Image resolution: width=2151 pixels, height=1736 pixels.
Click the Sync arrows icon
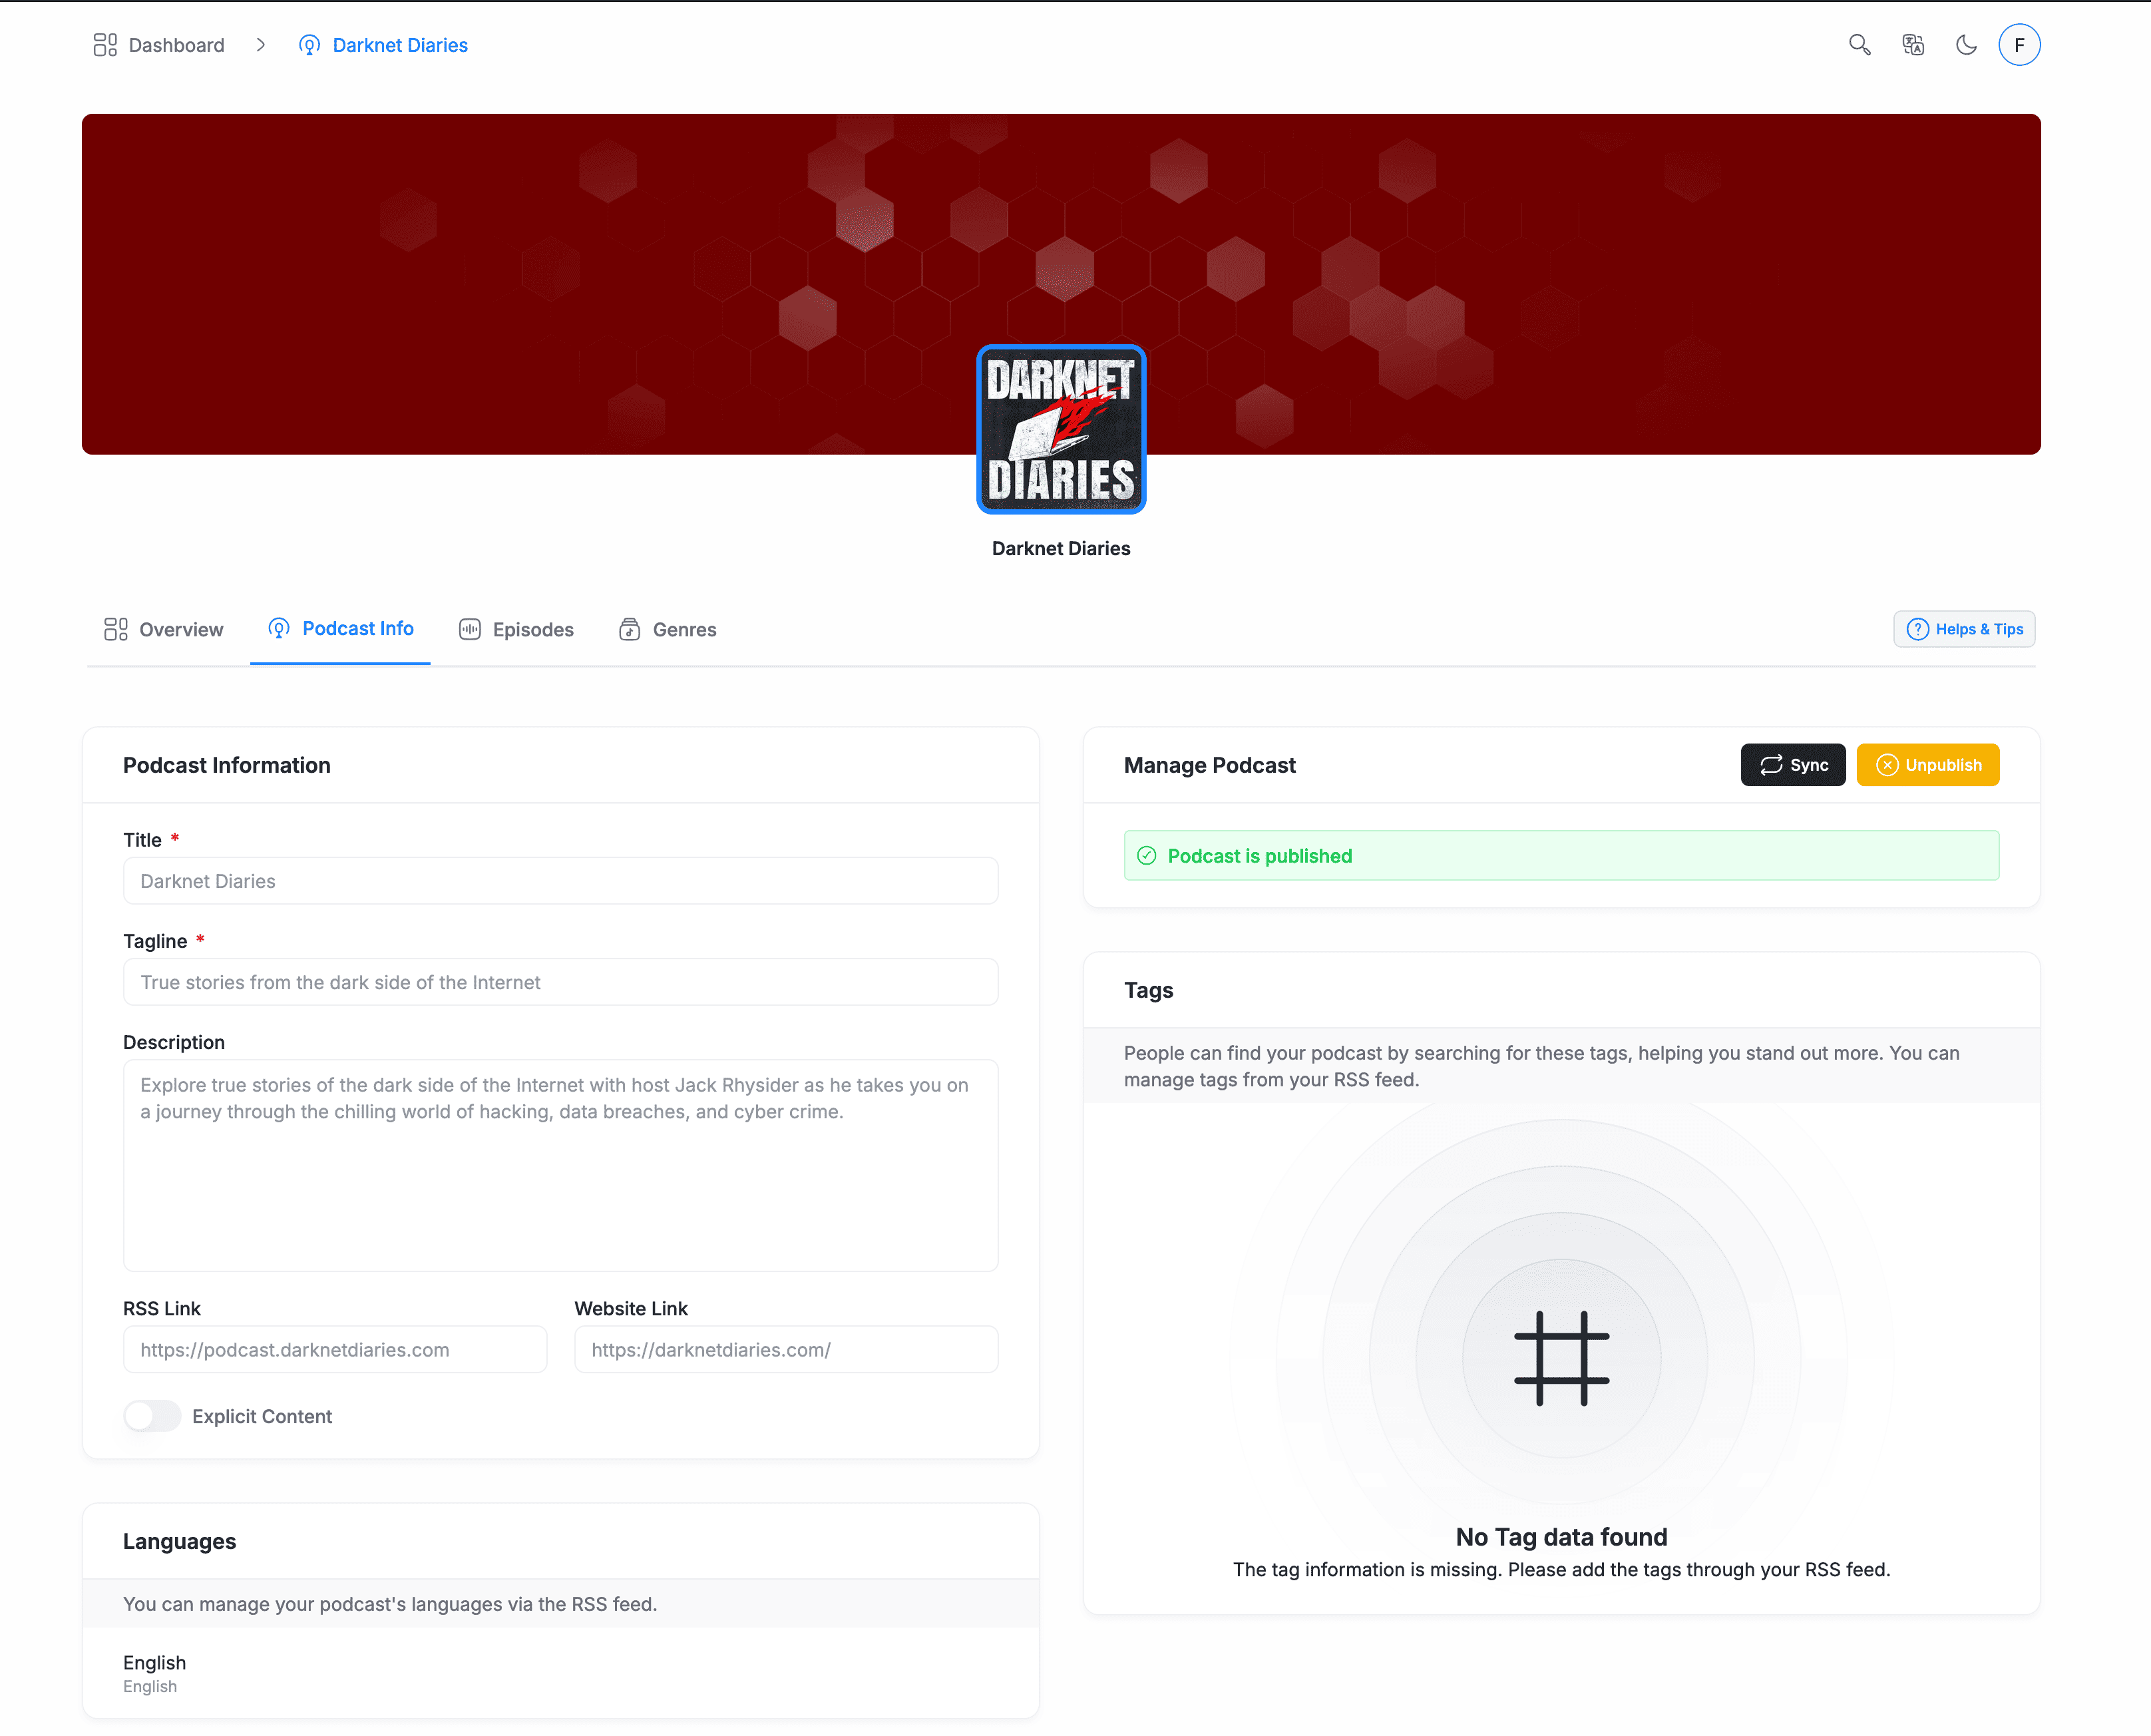click(1771, 765)
